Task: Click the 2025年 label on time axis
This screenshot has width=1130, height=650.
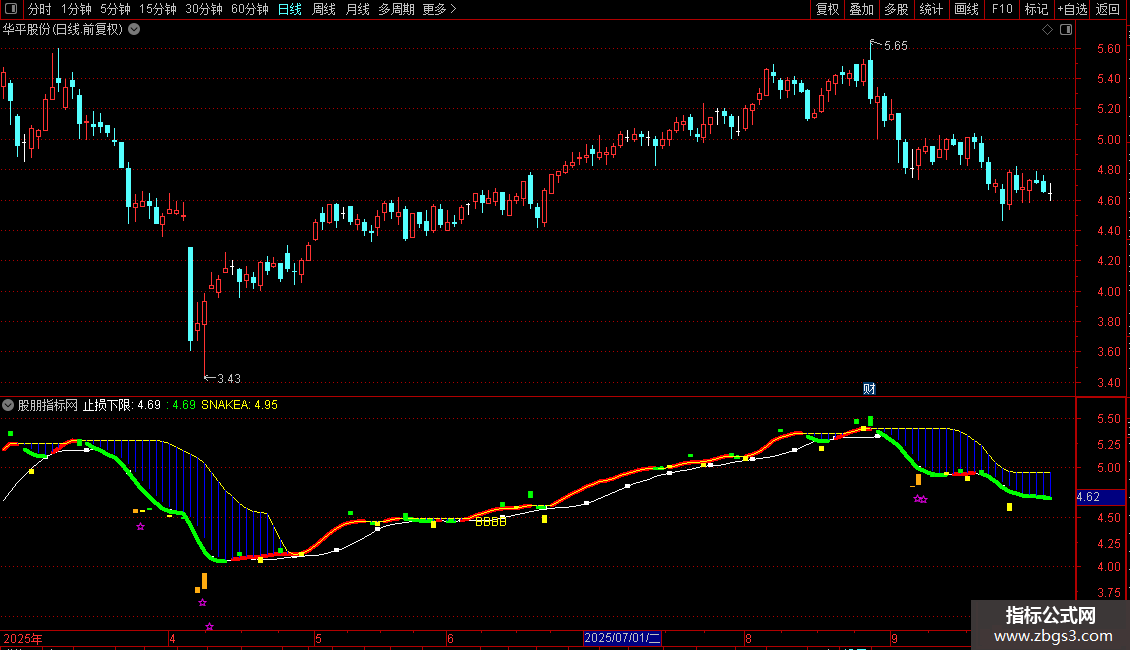Action: 23,638
